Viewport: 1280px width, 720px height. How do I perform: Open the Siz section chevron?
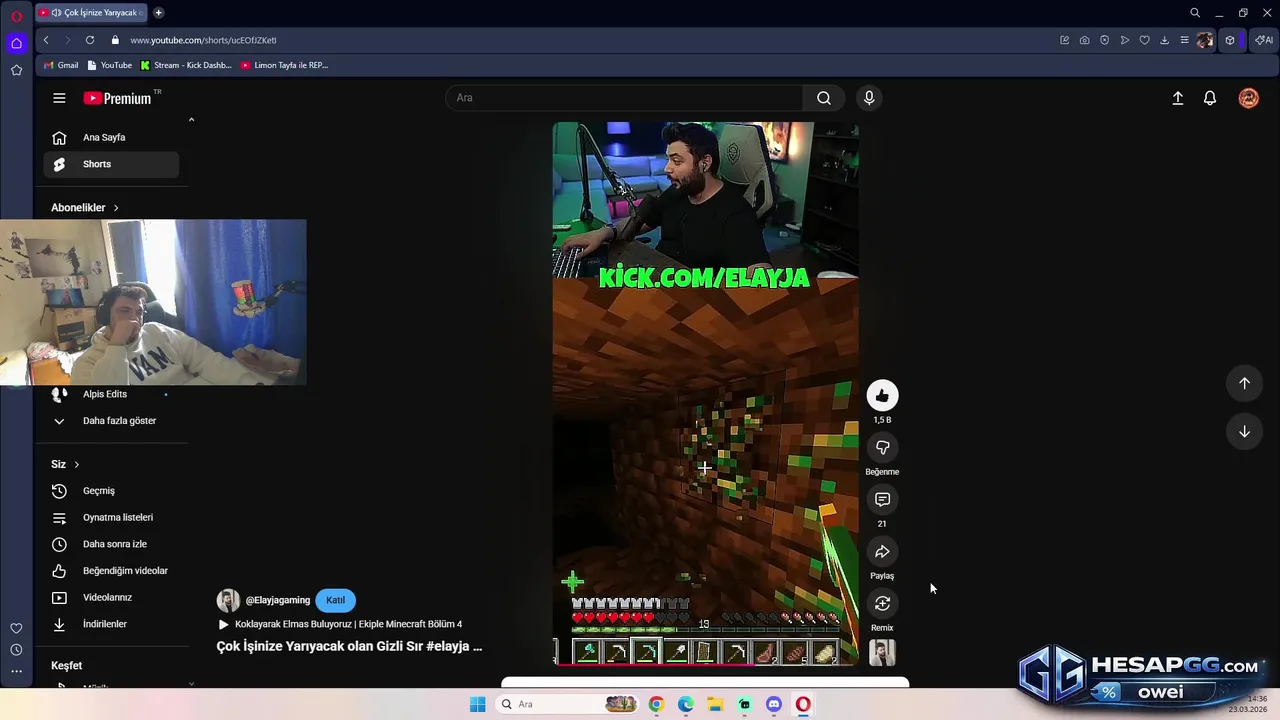click(76, 464)
